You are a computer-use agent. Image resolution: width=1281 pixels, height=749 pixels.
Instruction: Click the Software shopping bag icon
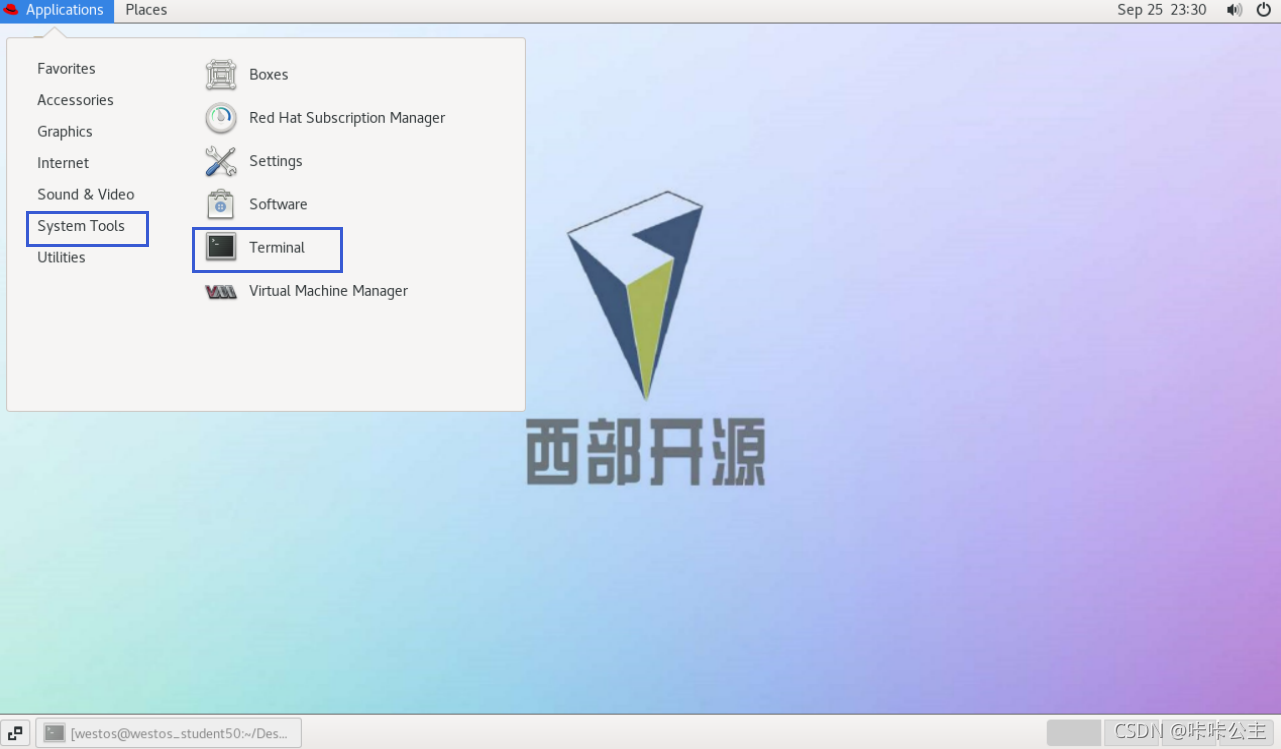pos(221,204)
